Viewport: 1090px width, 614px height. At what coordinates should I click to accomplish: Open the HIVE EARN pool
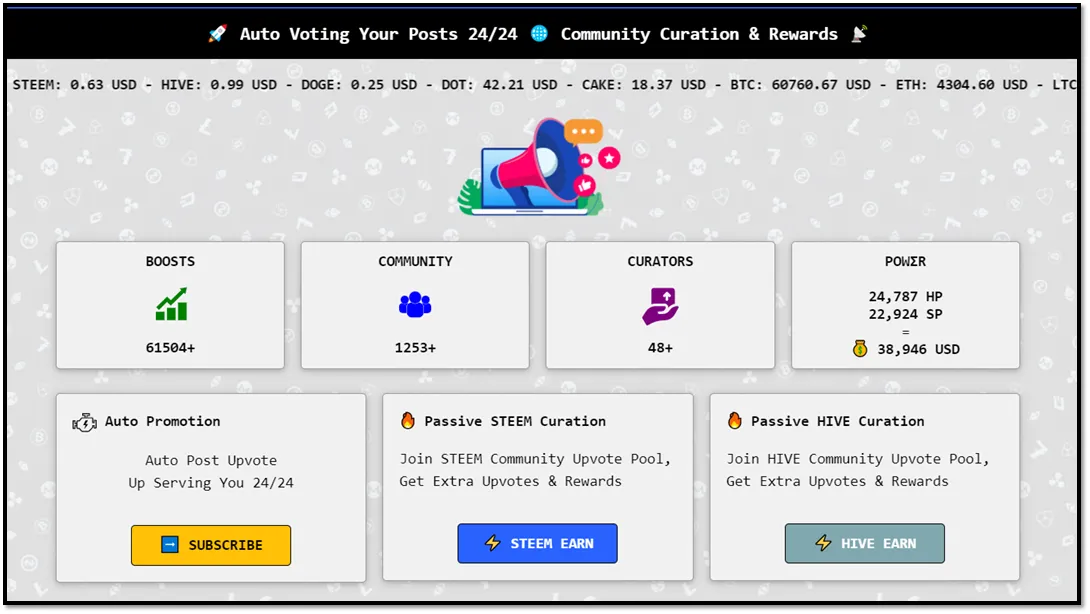tap(865, 543)
